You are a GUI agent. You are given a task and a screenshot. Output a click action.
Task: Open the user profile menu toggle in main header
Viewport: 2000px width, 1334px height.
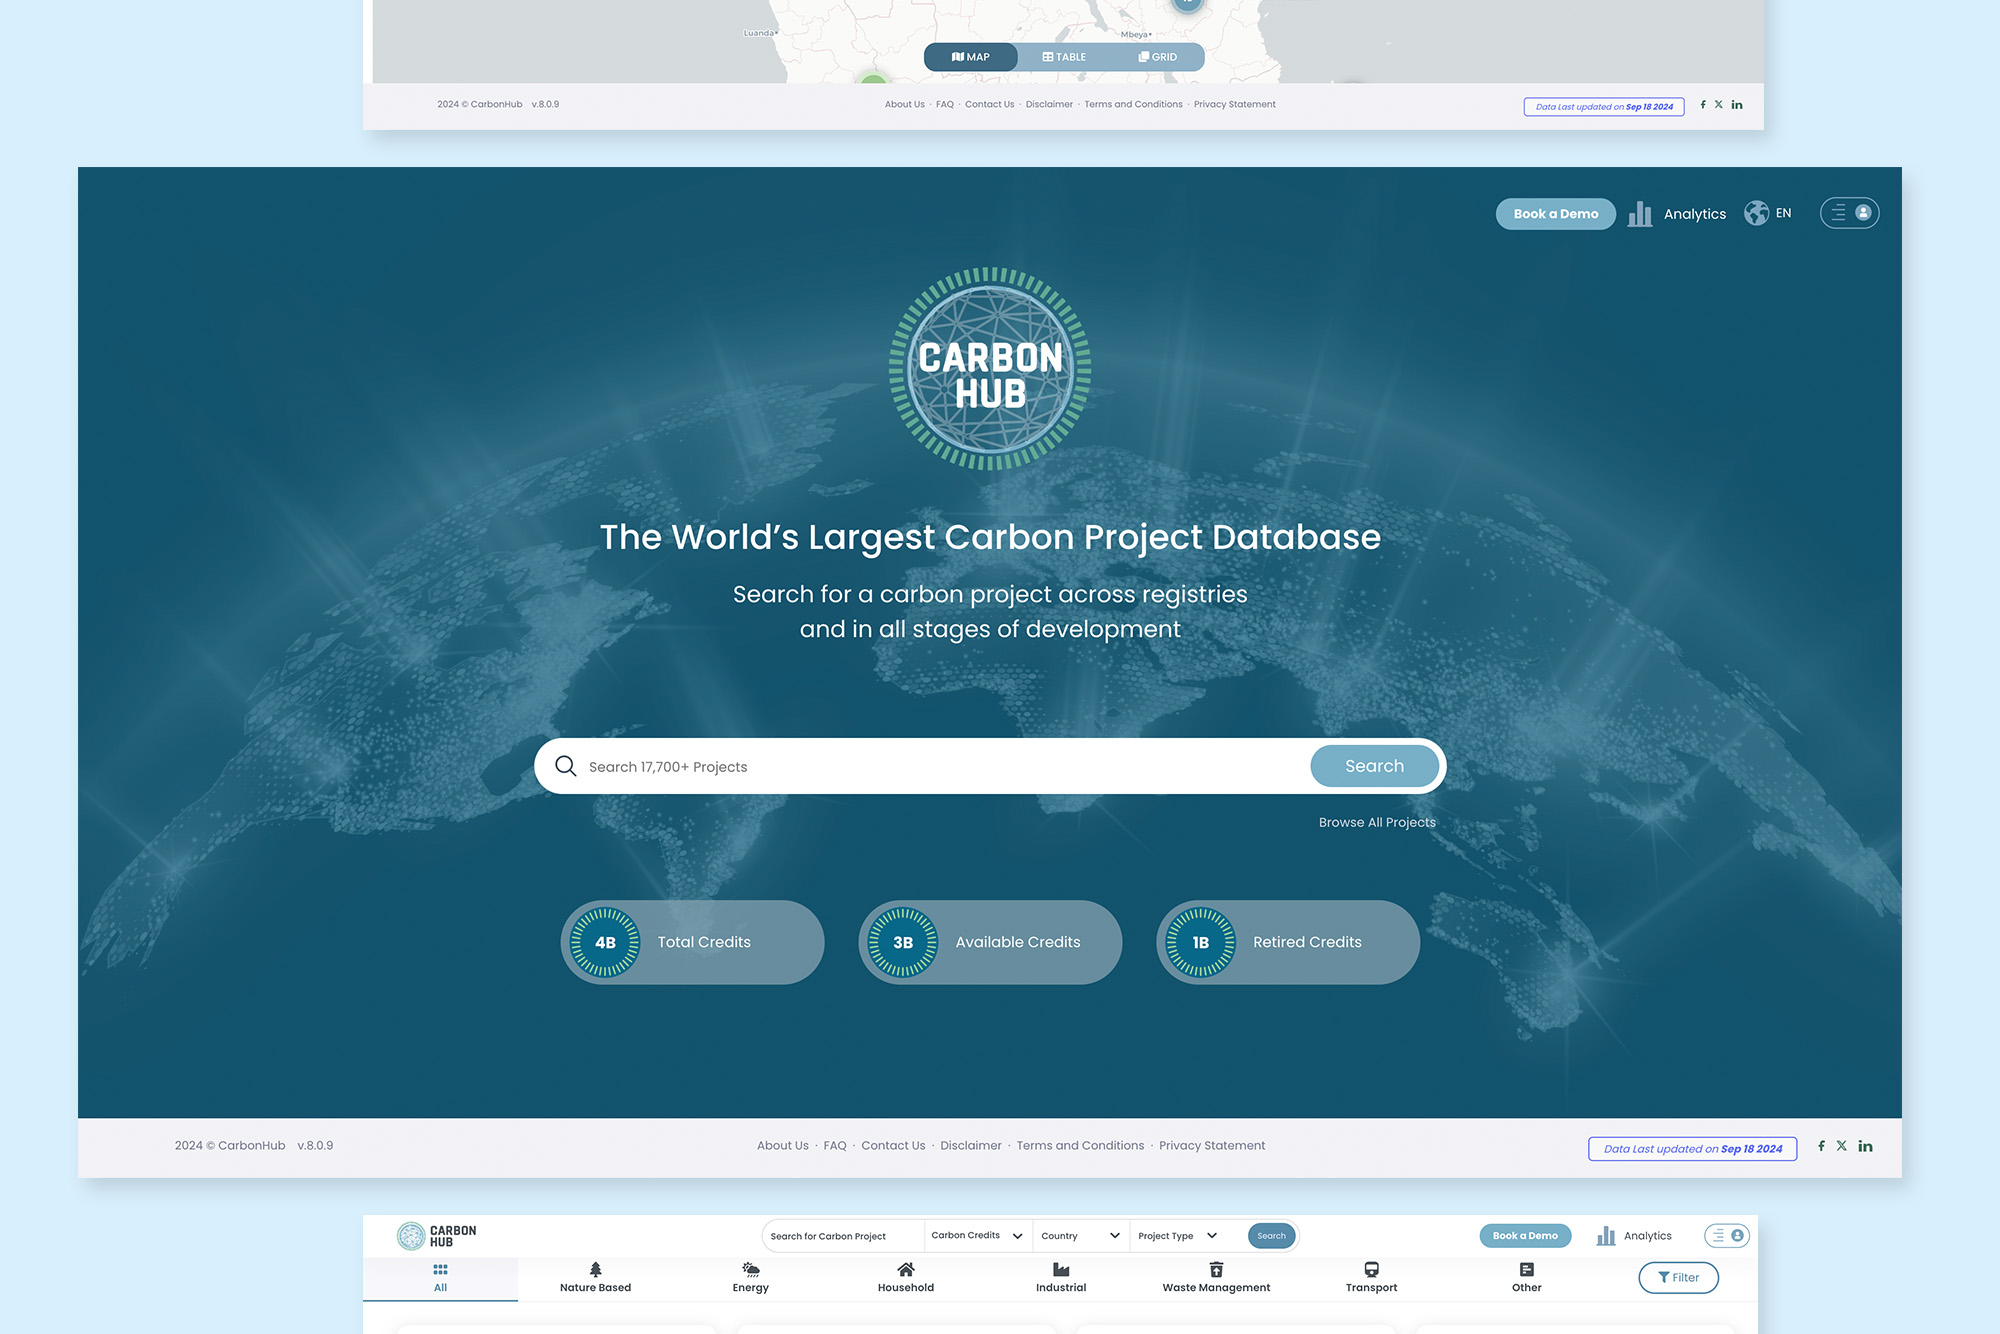(x=1849, y=213)
